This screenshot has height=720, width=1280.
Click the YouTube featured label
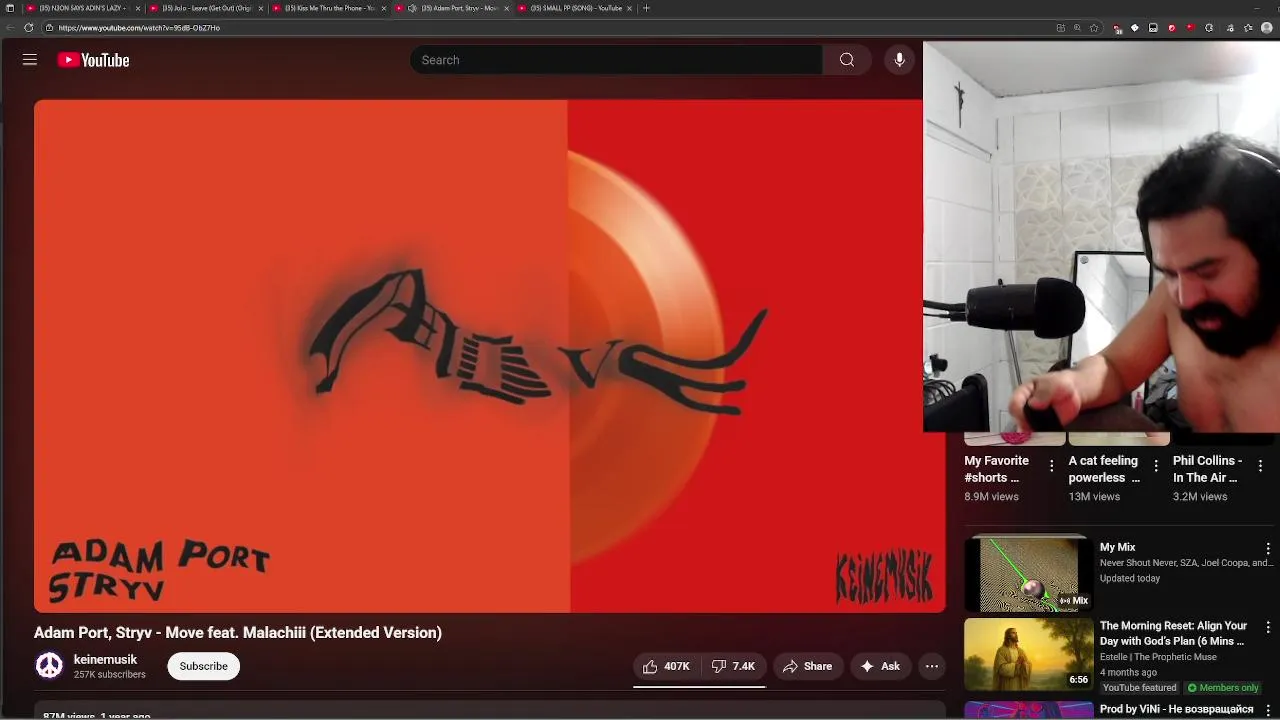1138,688
